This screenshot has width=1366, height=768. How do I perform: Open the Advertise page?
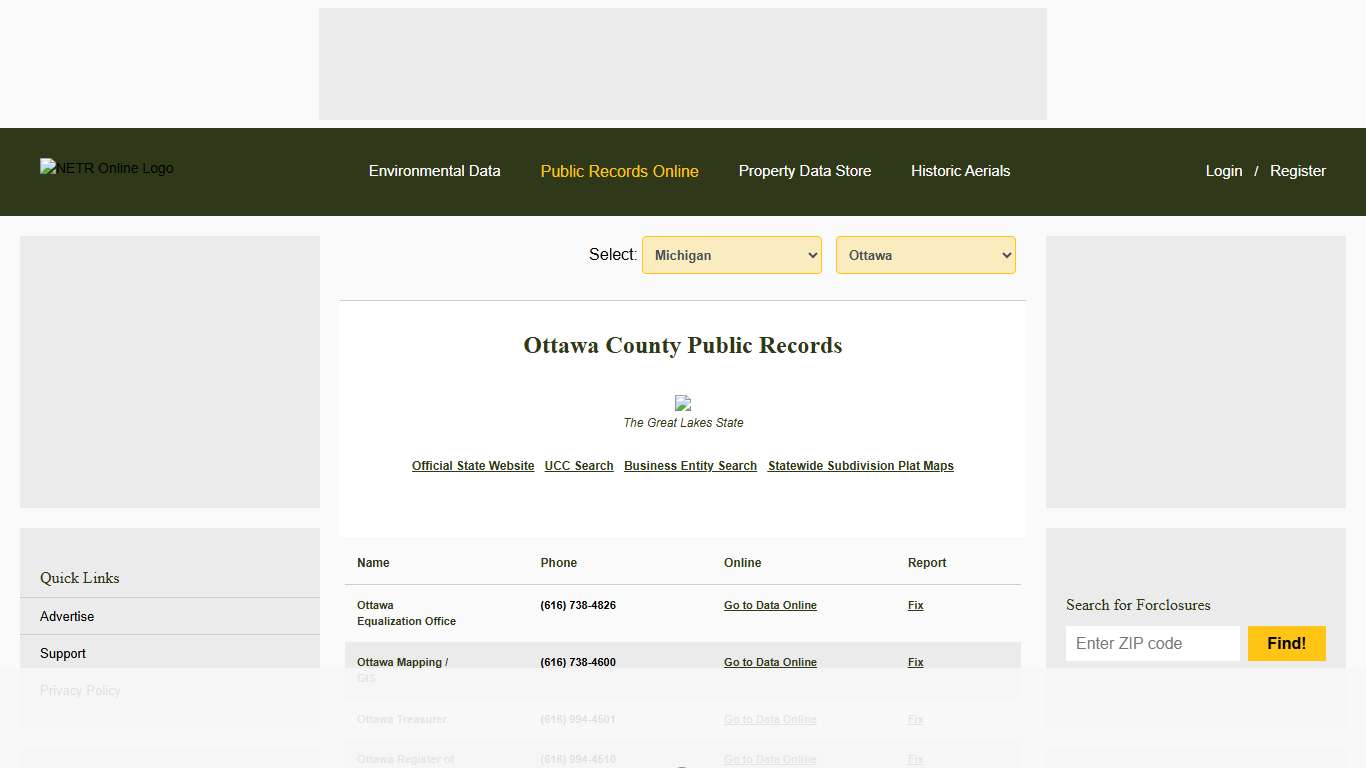[66, 616]
